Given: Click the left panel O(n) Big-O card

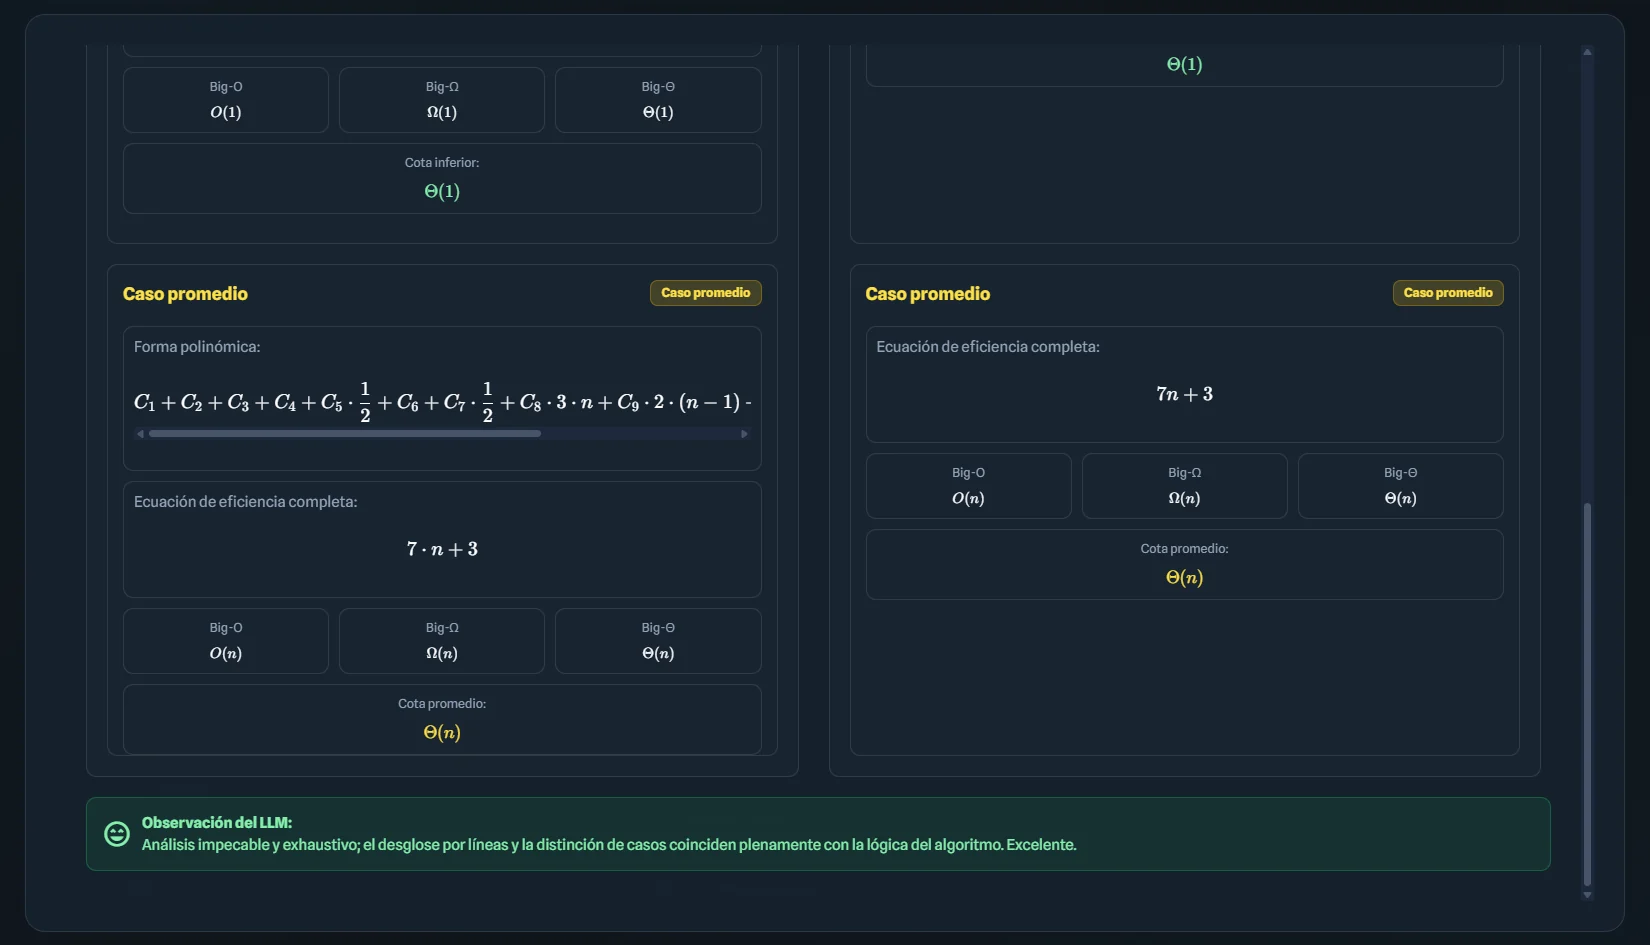Looking at the screenshot, I should [226, 641].
